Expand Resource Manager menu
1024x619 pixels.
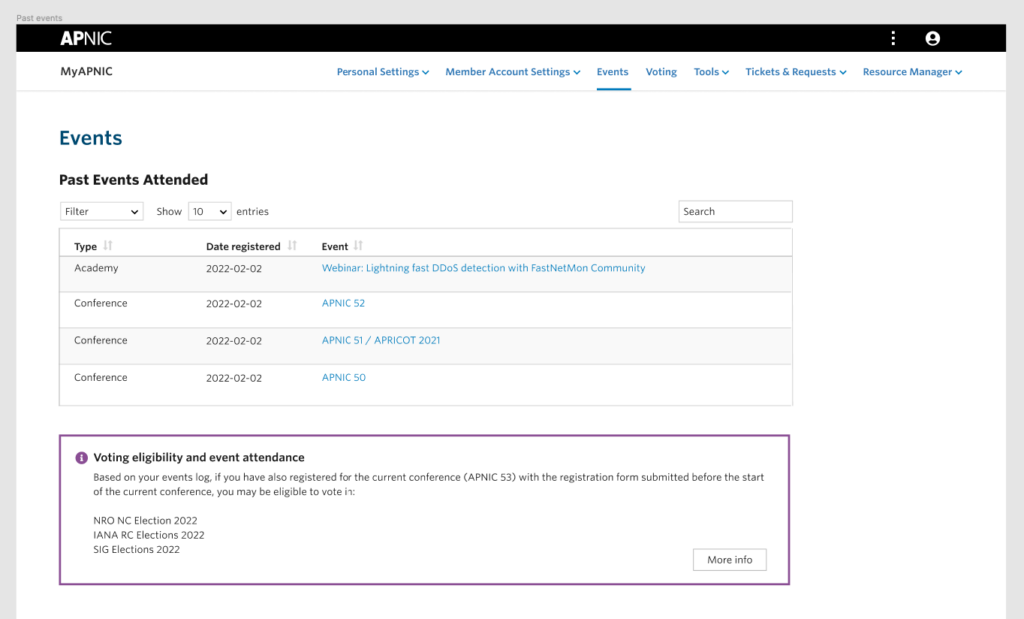(912, 72)
